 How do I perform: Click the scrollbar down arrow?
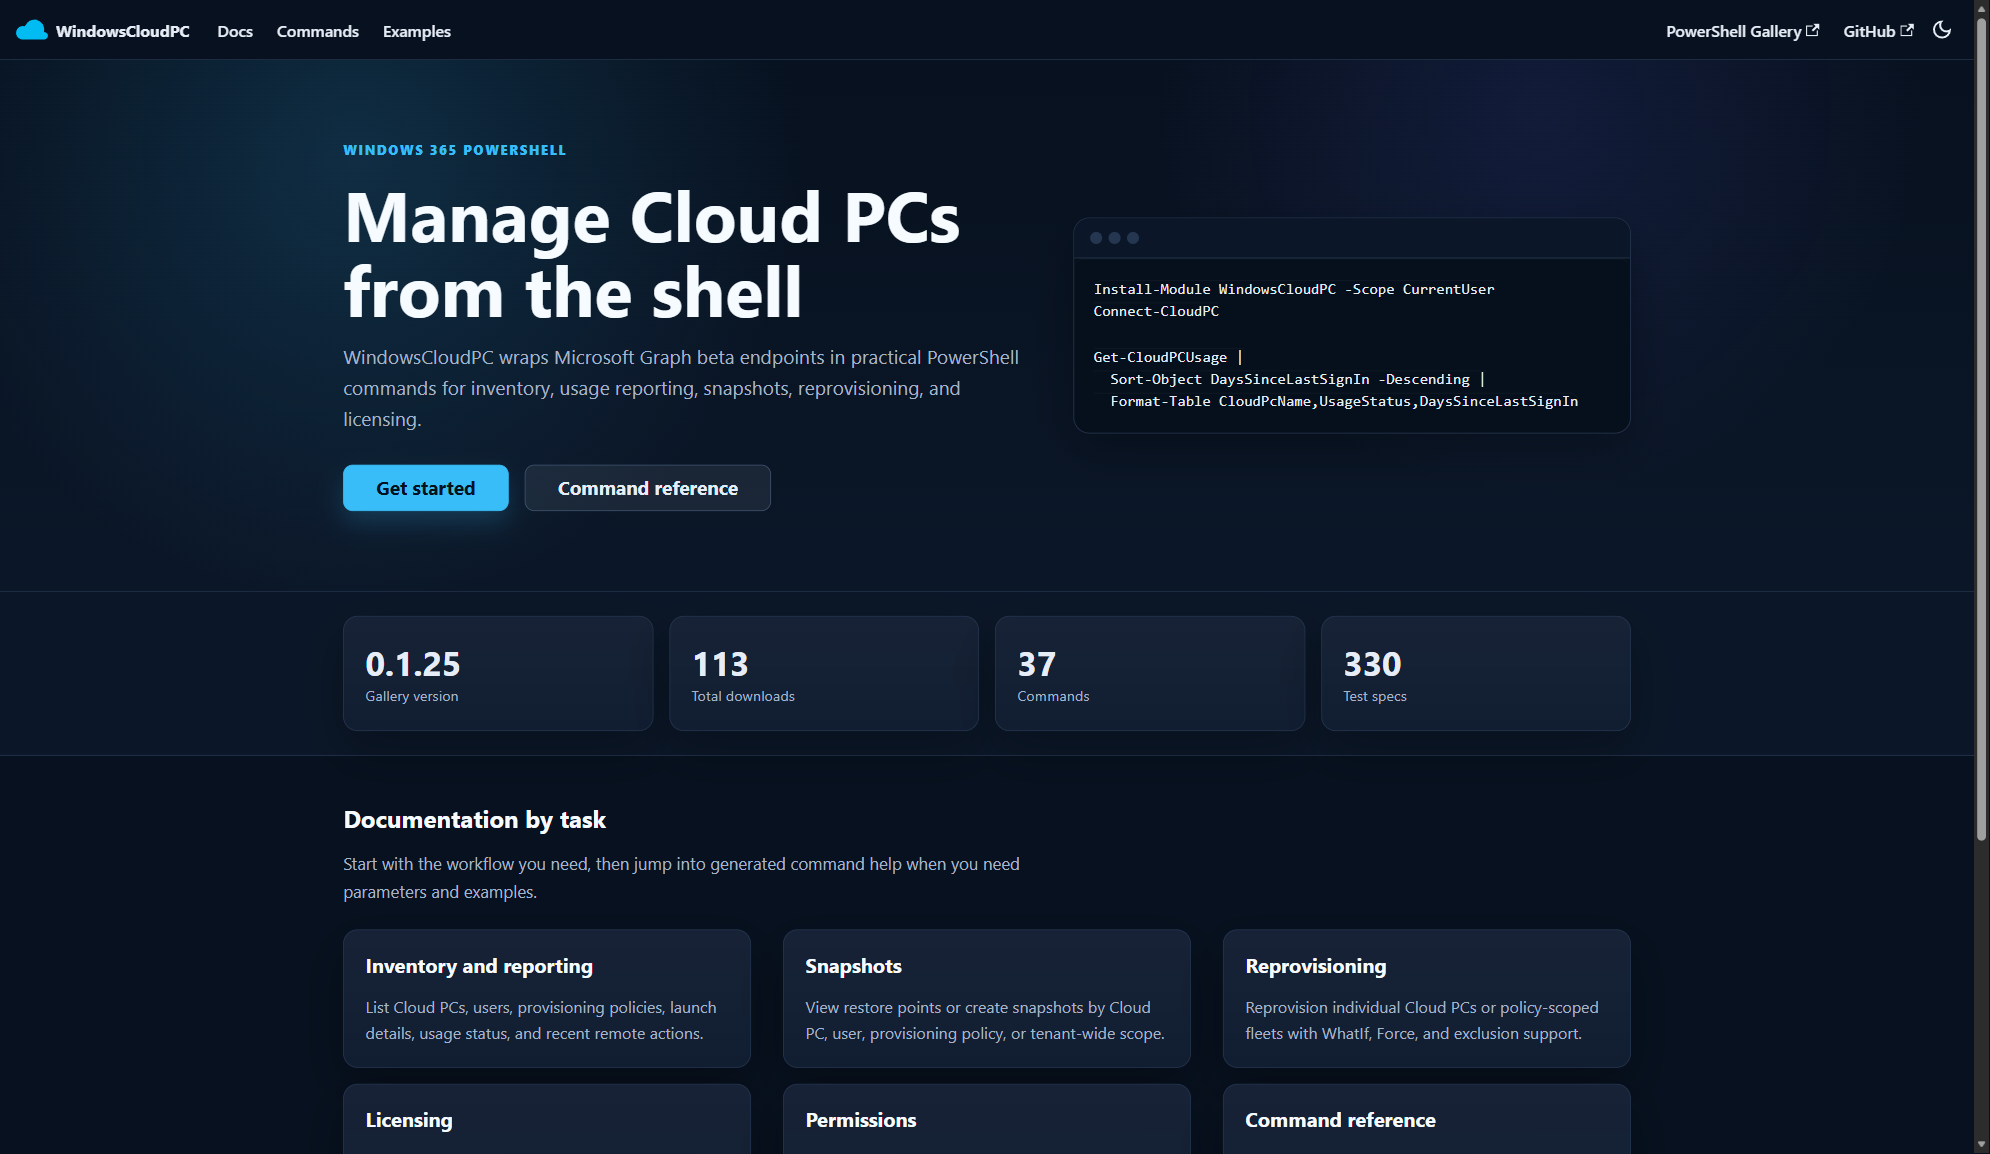(x=1981, y=1145)
